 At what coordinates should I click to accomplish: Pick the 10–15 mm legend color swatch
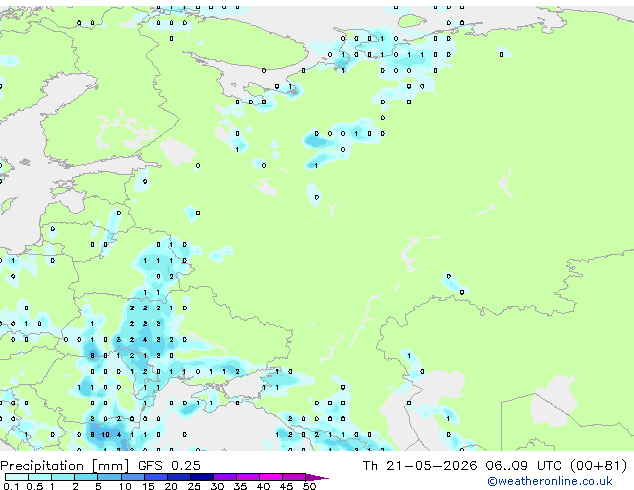(x=132, y=477)
